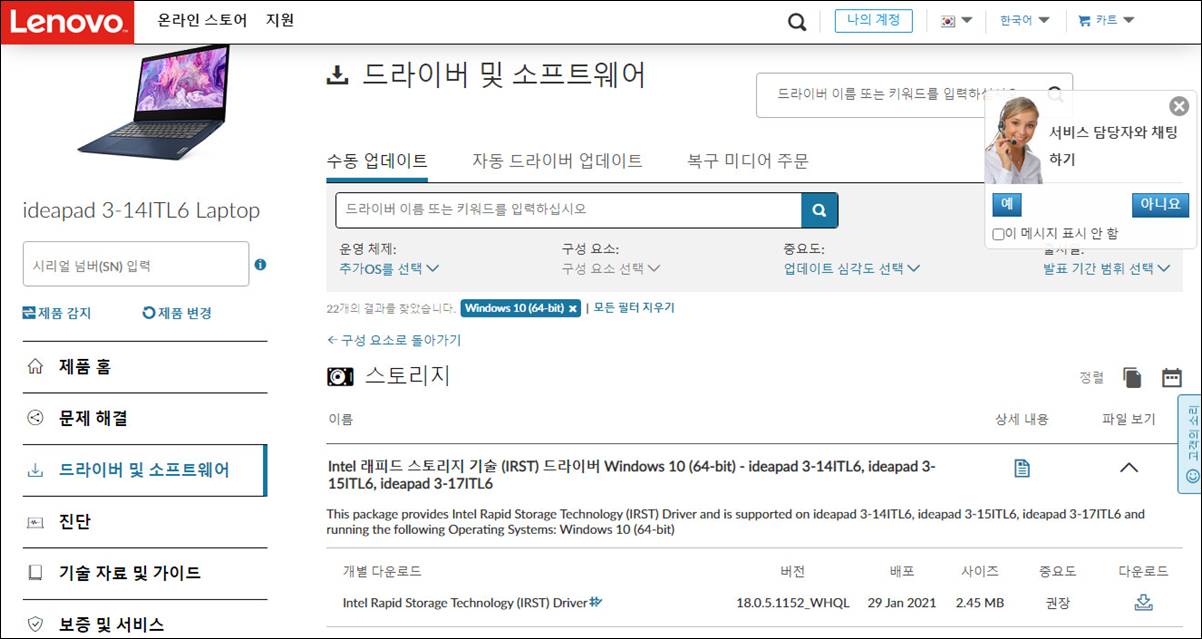Open 지원 in the top navigation
Screen dimensions: 1202x639
tap(280, 20)
